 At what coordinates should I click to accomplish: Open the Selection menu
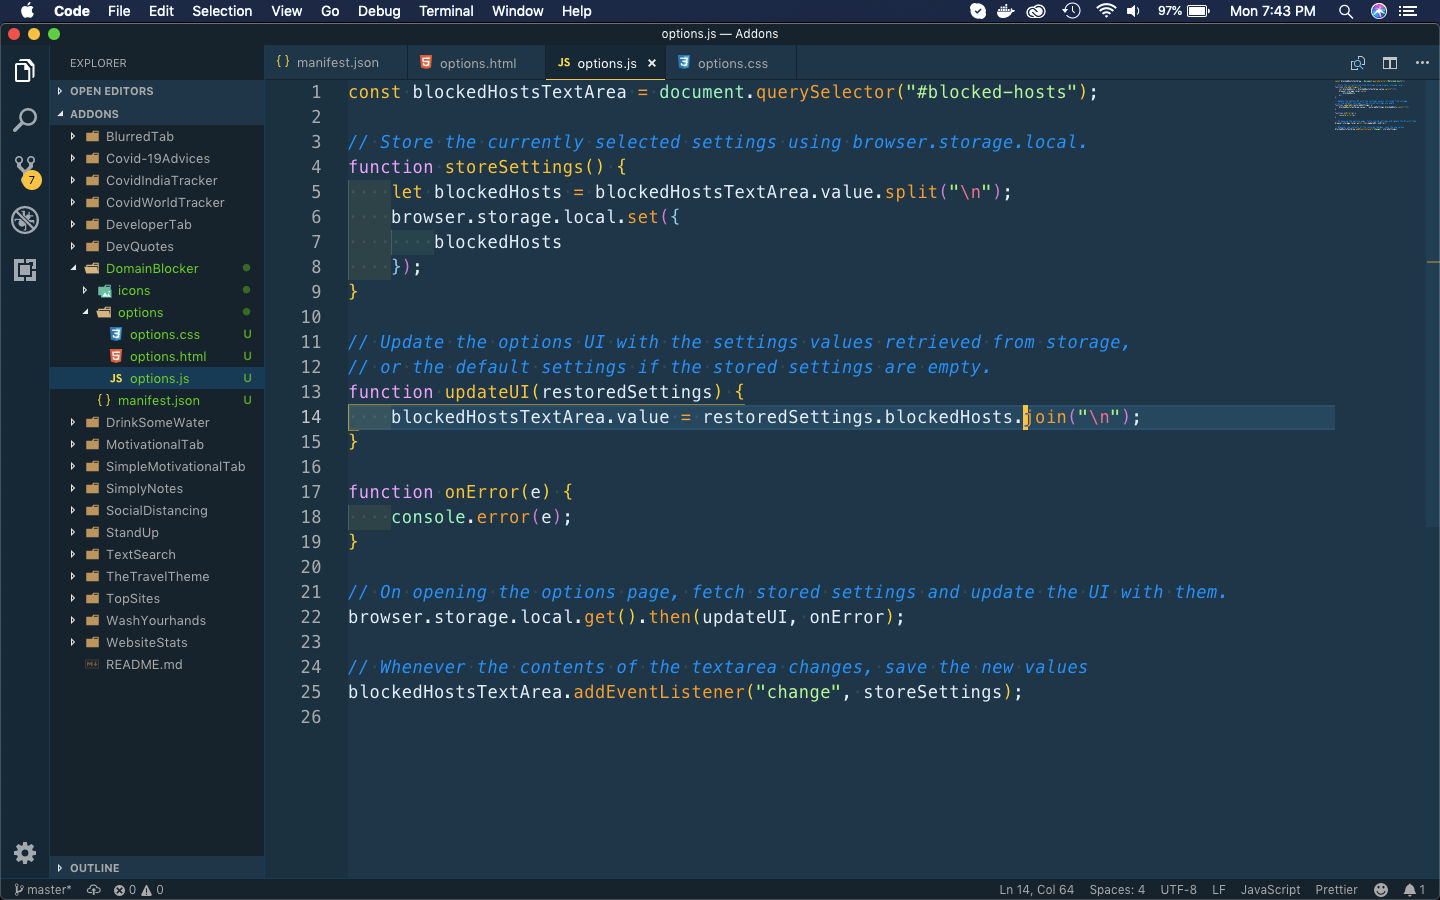(x=222, y=11)
